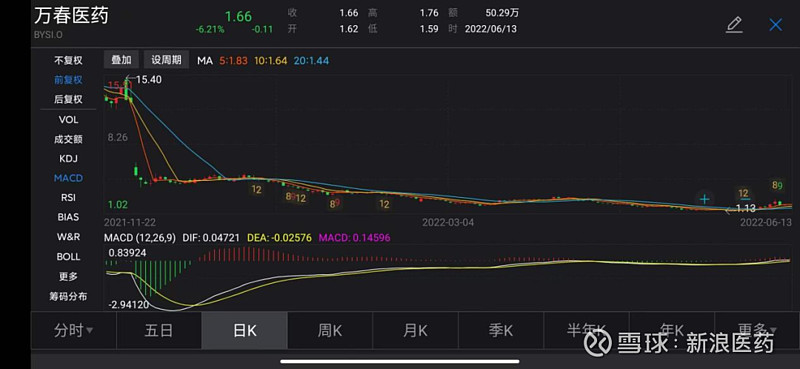800x369 pixels.
Task: Switch indicator to BIAS
Action: tap(68, 217)
